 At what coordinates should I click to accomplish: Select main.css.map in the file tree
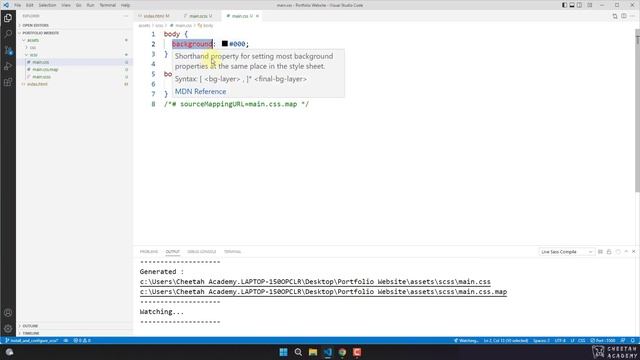point(74,69)
